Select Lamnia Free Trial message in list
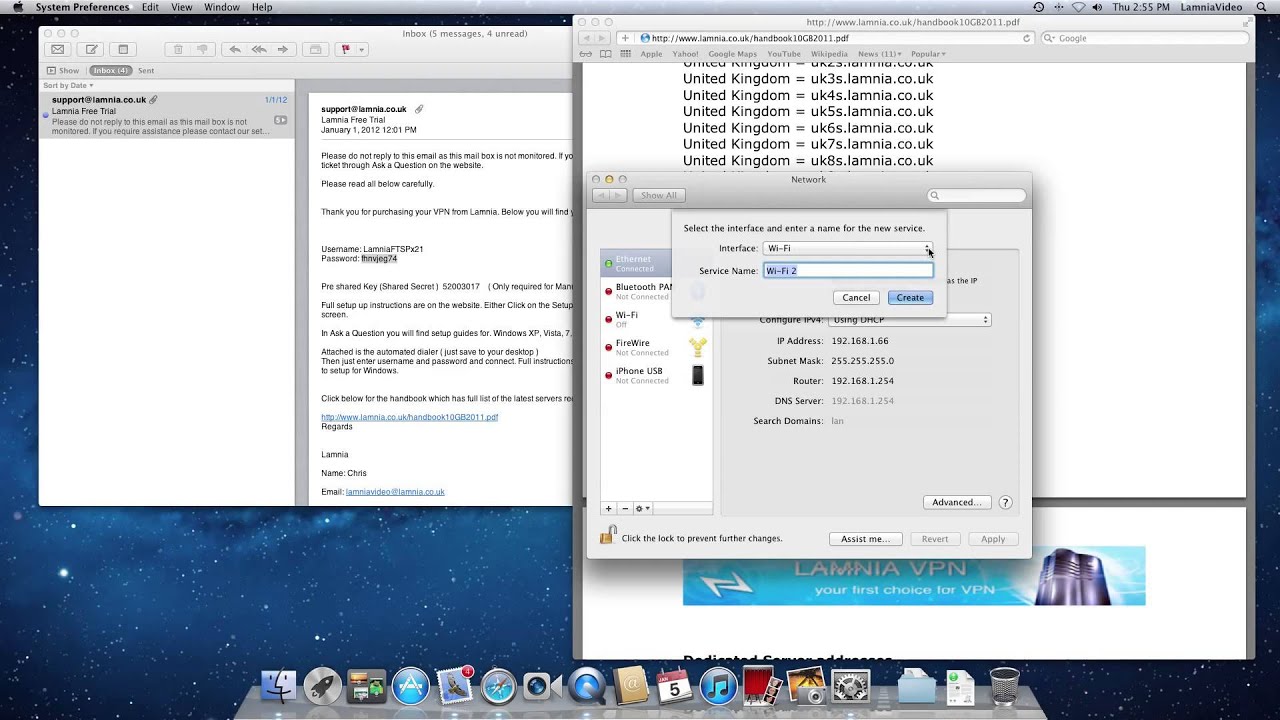Image resolution: width=1280 pixels, height=720 pixels. coord(166,115)
